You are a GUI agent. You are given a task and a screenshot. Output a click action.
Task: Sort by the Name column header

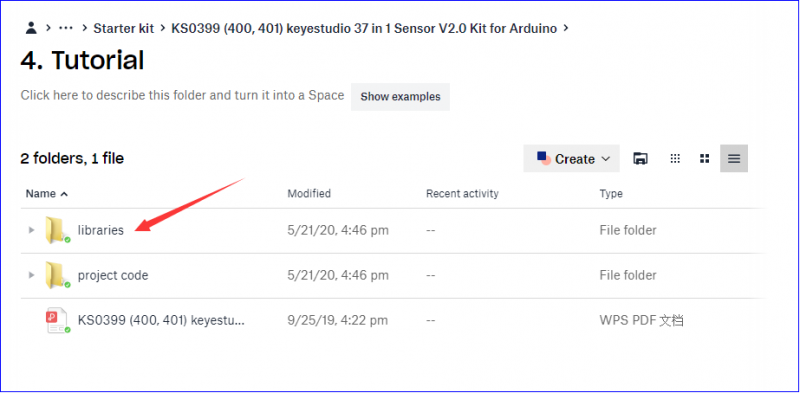pos(46,193)
